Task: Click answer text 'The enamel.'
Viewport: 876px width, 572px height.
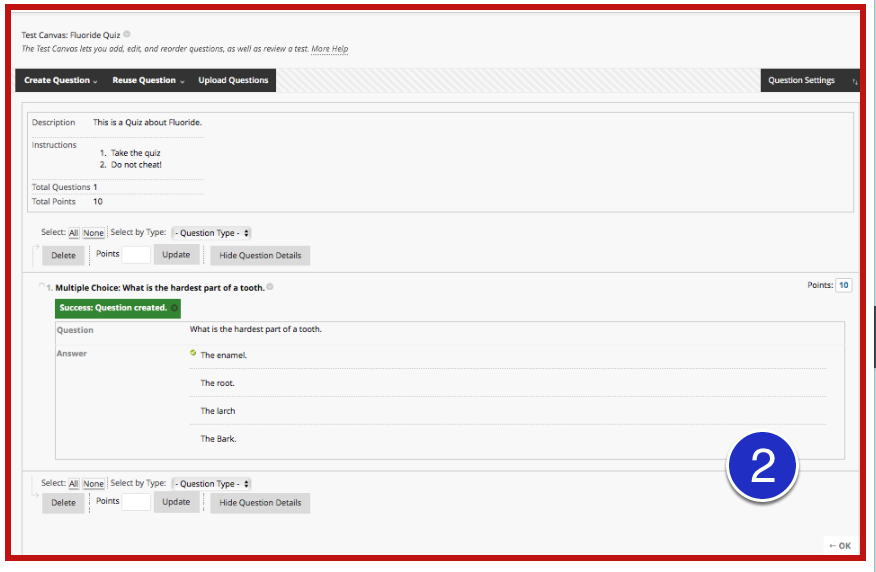Action: [223, 355]
